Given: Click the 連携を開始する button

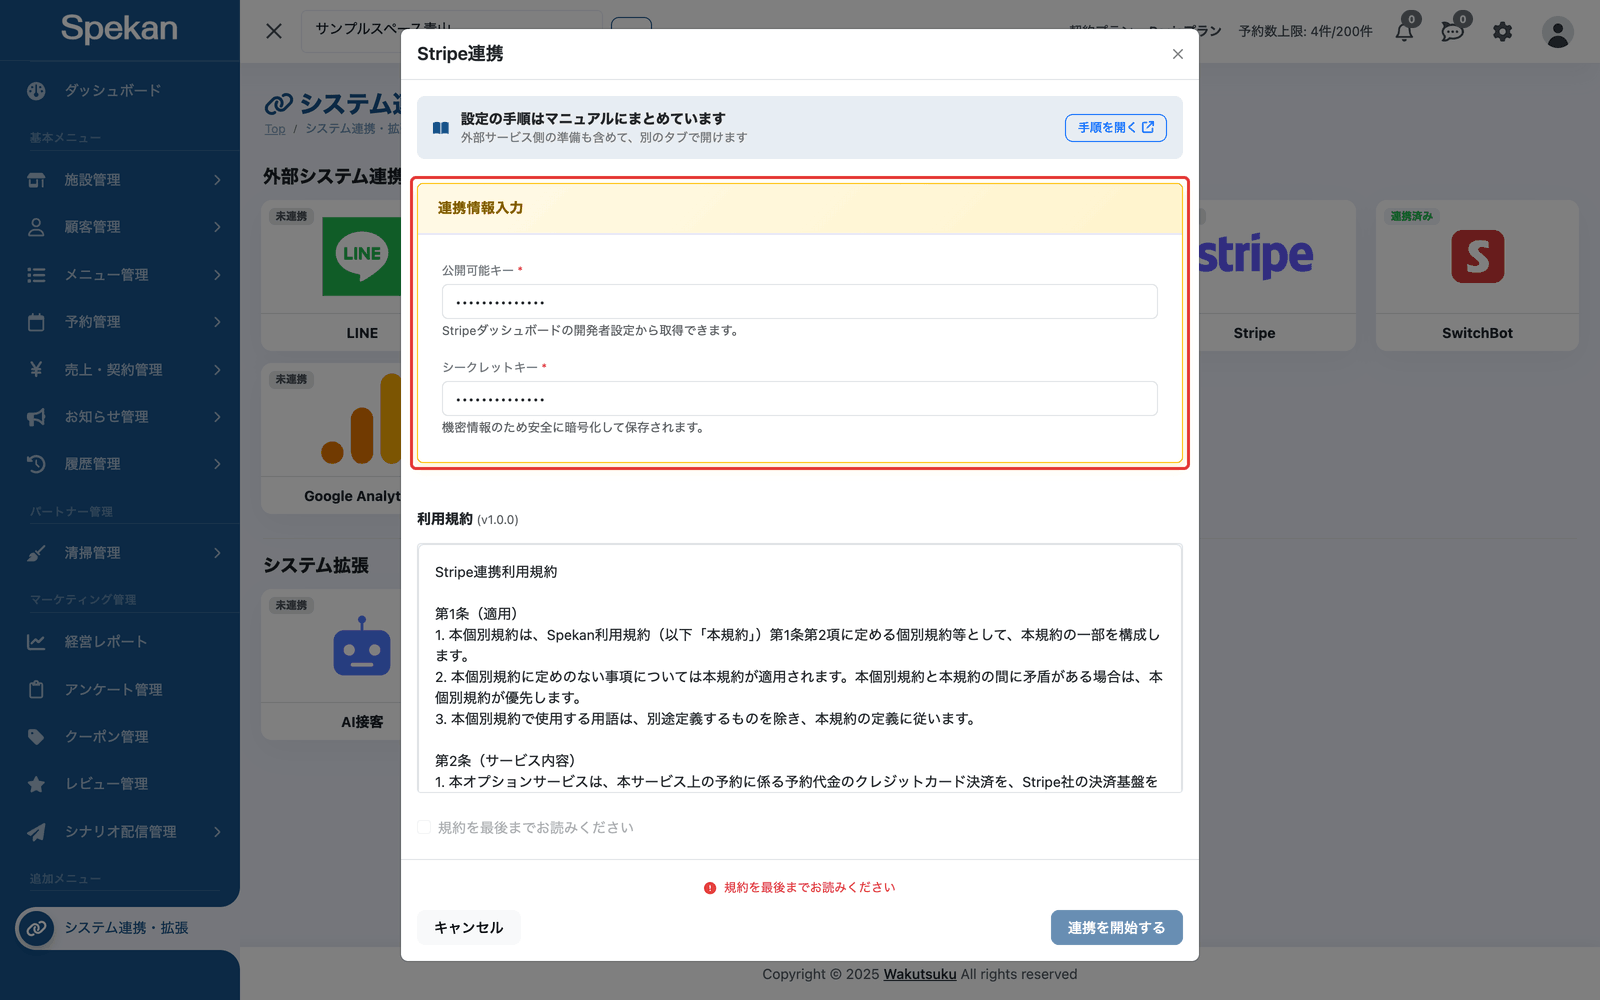Looking at the screenshot, I should click(1116, 928).
